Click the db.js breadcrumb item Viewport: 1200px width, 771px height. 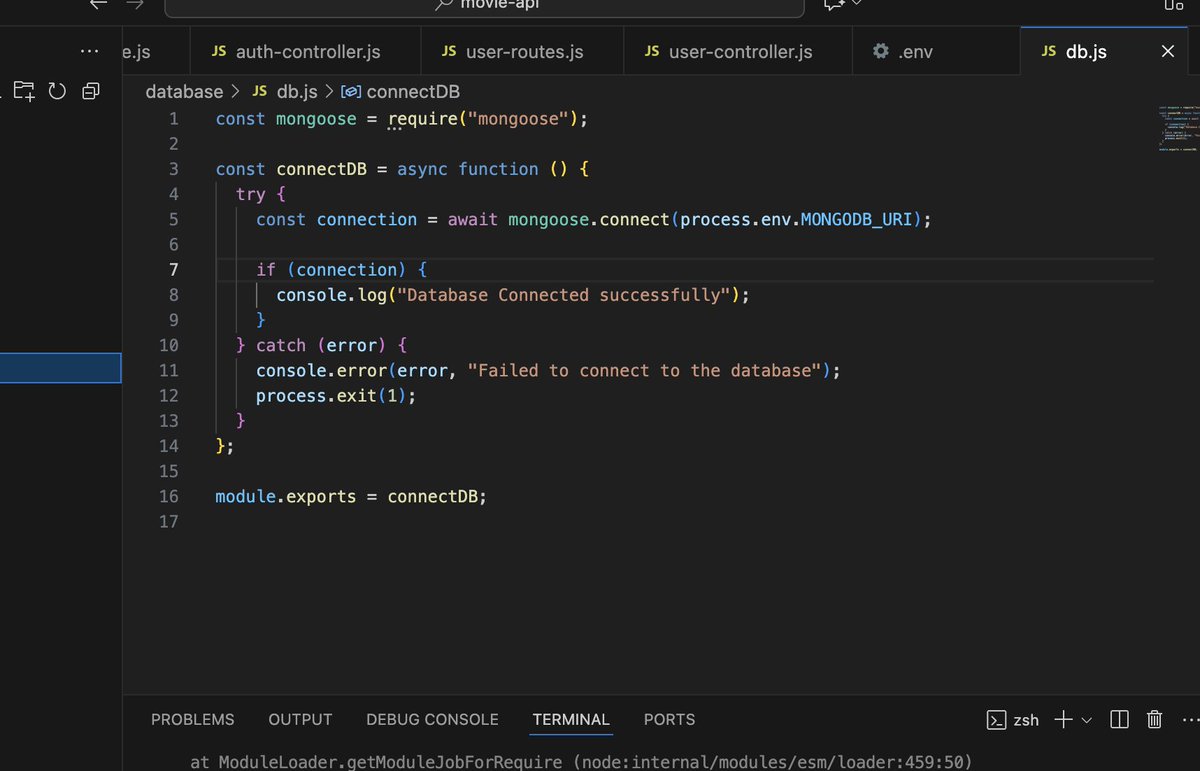point(296,91)
